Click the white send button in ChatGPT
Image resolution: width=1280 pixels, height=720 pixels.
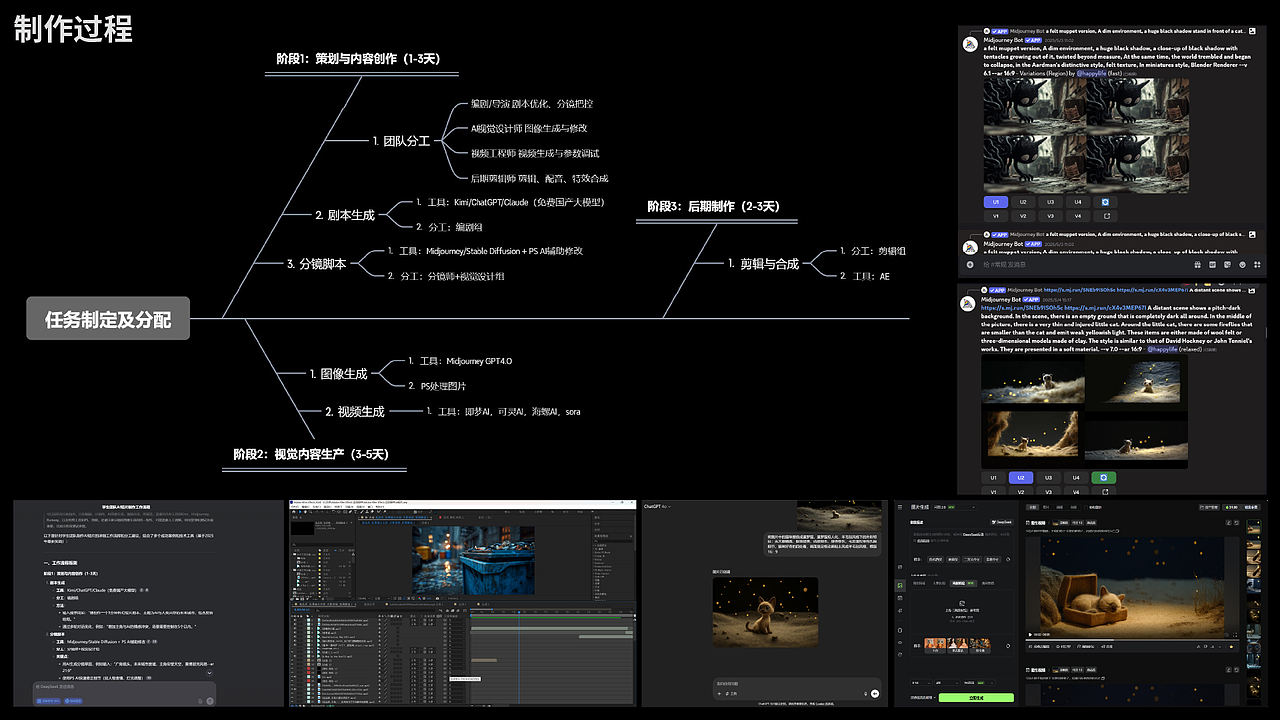tap(876, 693)
